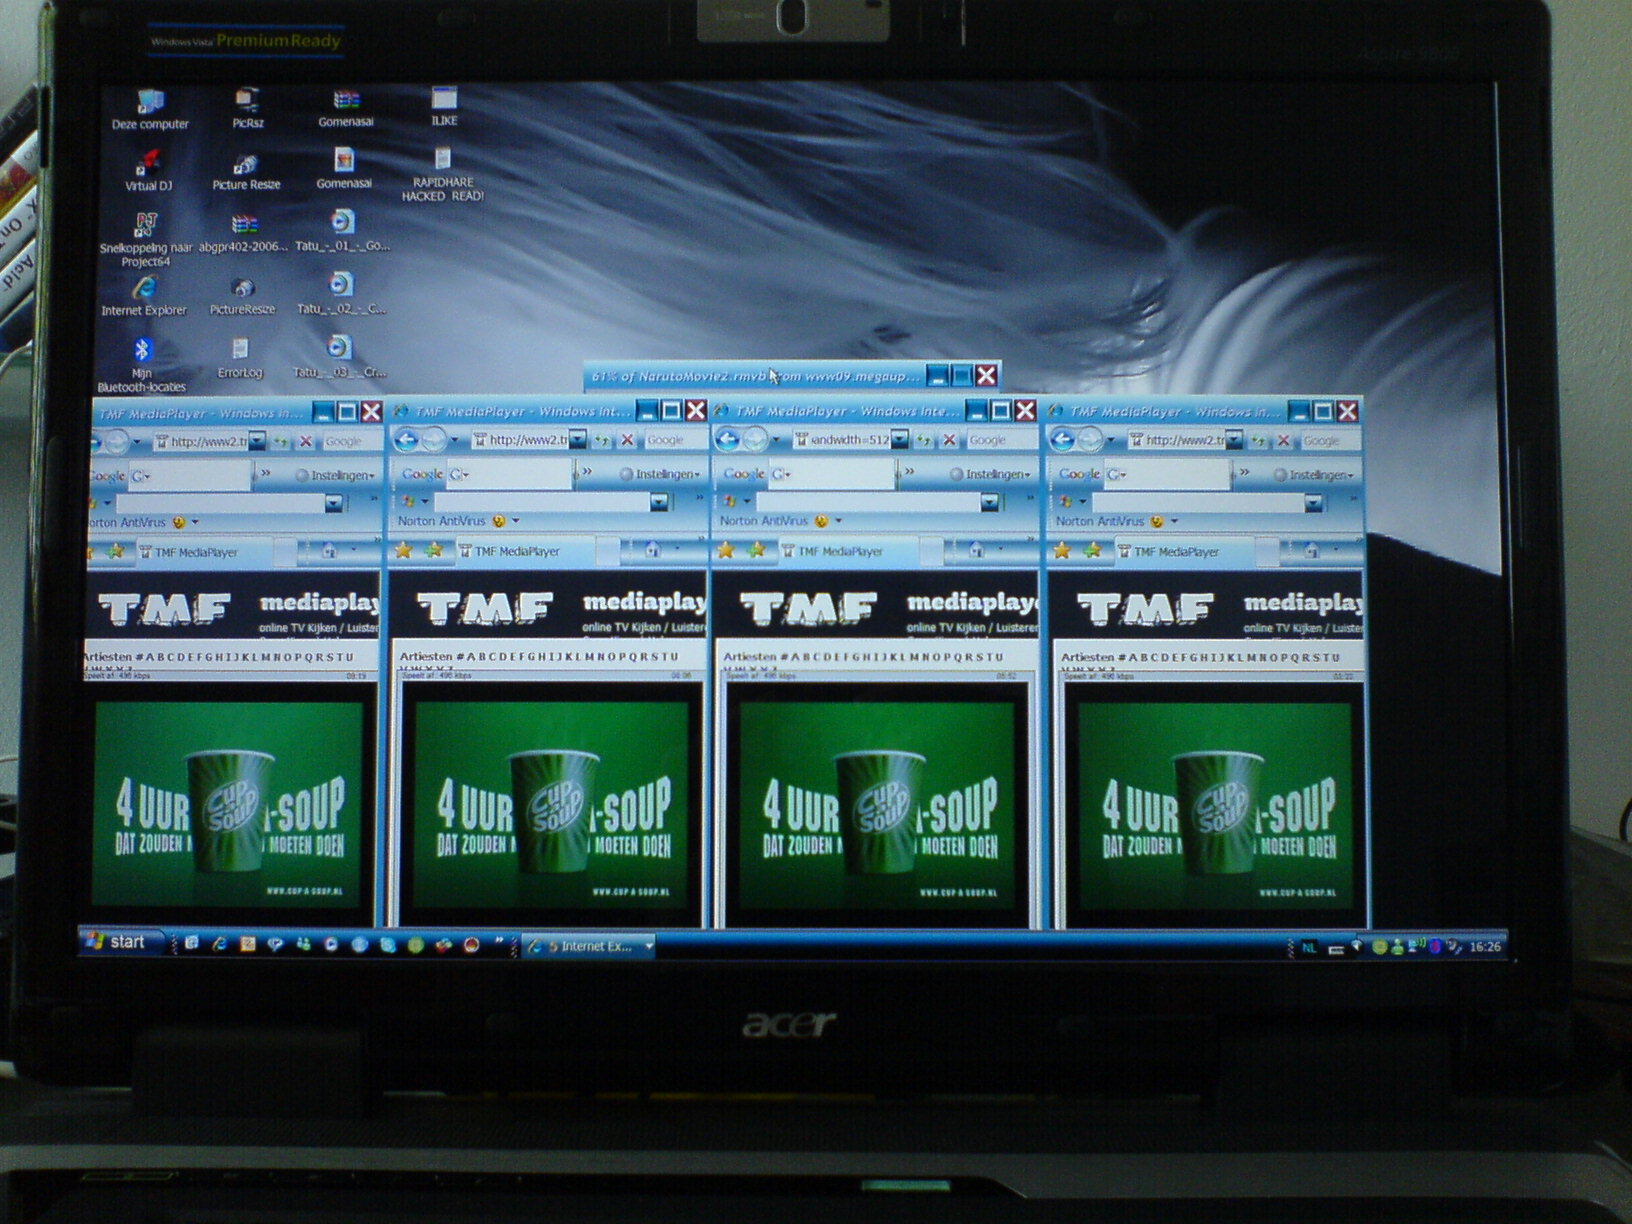Open the Internet Ex... taskbar group
This screenshot has height=1224, width=1632.
(589, 946)
